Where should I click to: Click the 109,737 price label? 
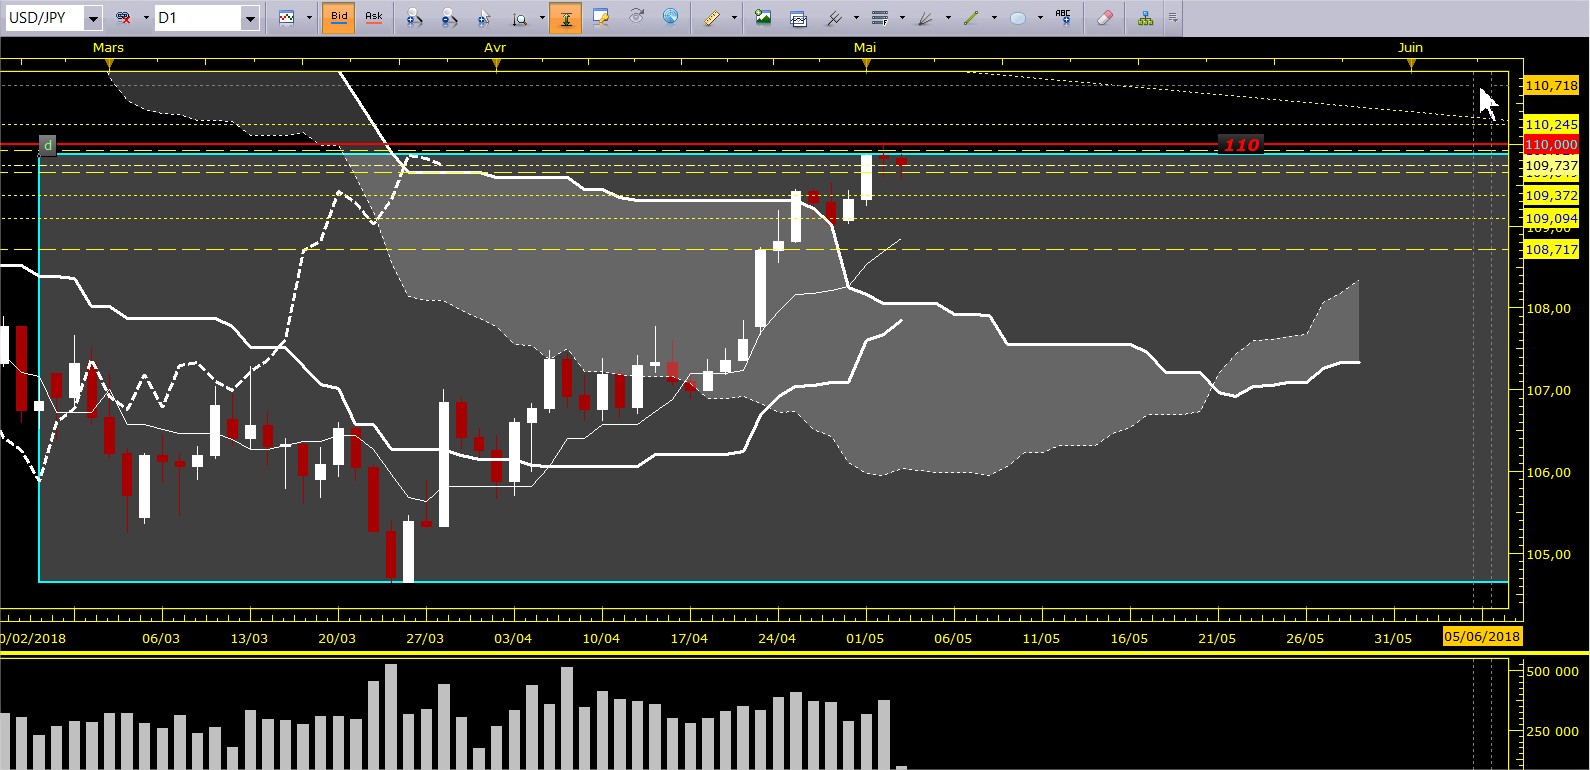click(1551, 166)
